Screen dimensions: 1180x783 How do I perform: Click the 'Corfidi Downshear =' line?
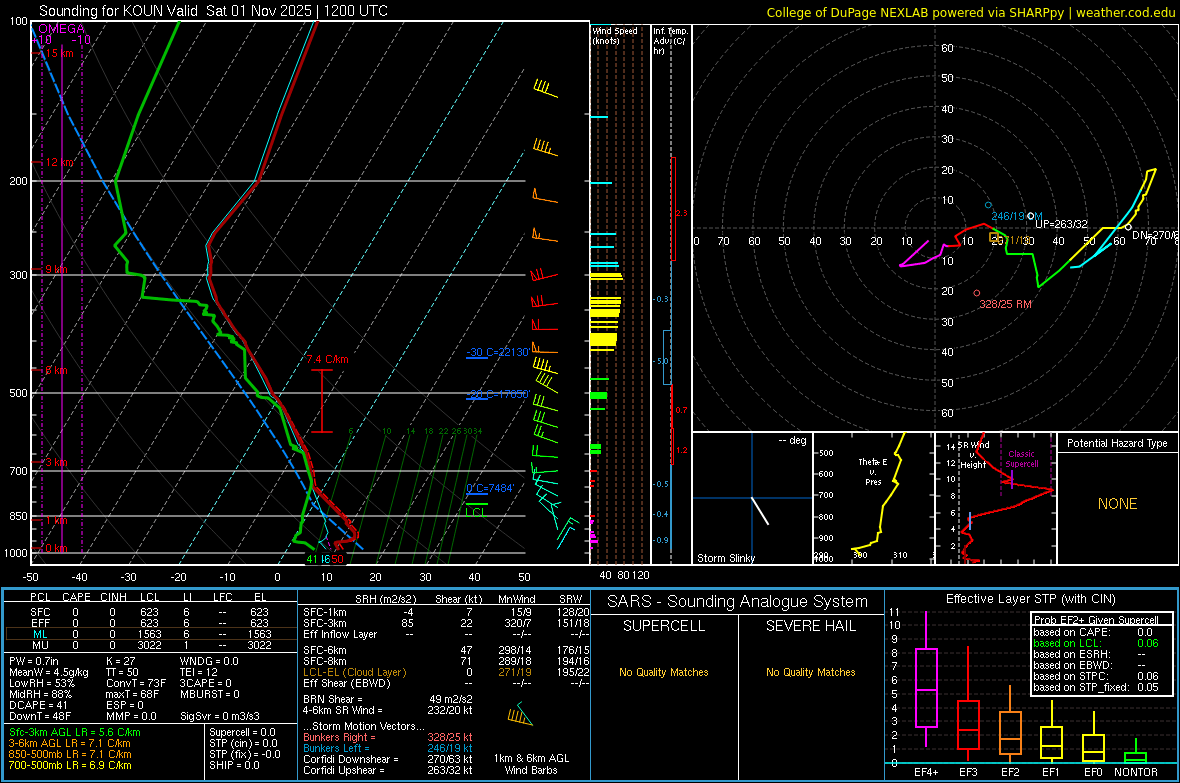(388, 759)
